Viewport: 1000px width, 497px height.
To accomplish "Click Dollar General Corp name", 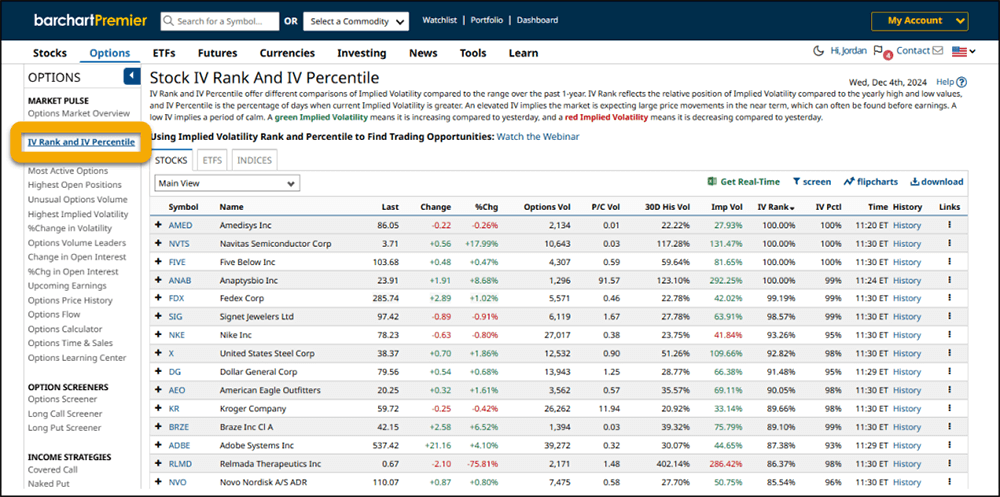I will (257, 372).
